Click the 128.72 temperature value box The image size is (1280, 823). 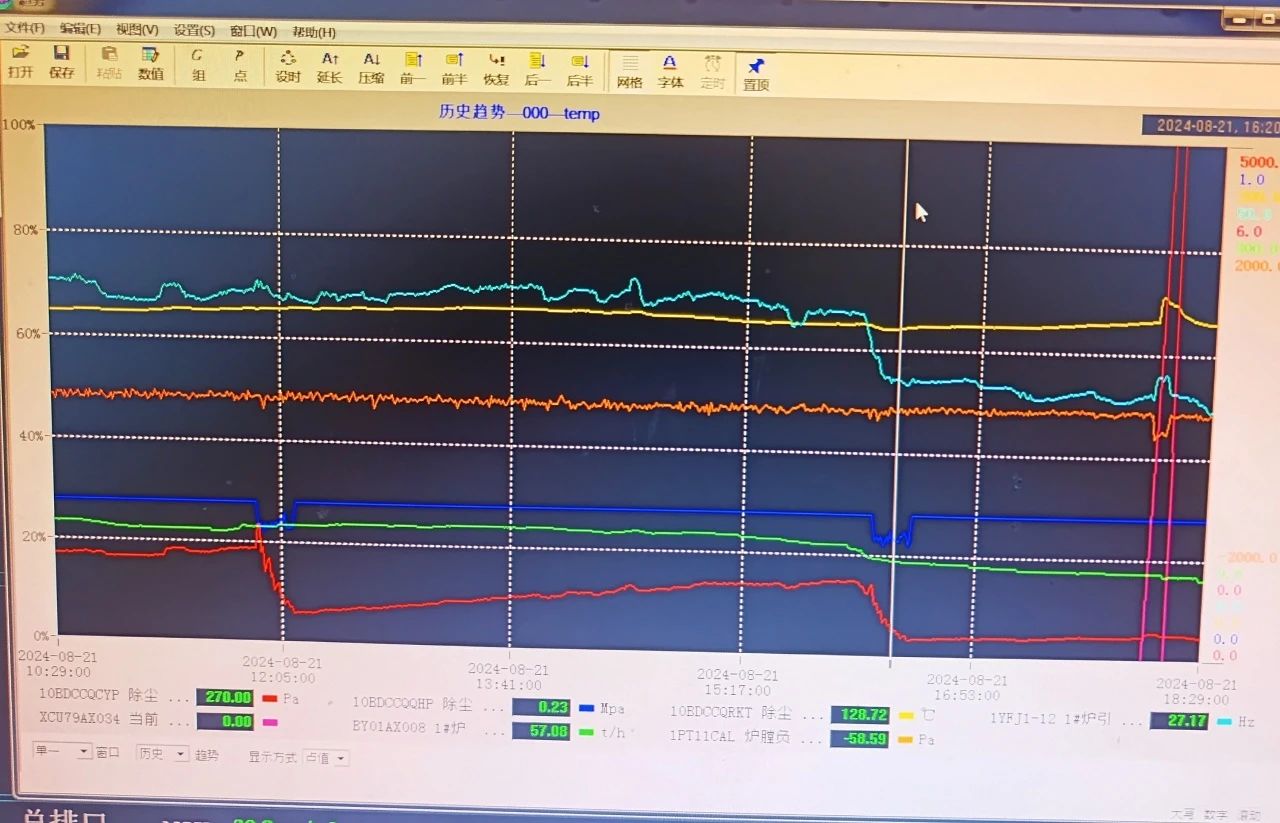pyautogui.click(x=859, y=715)
